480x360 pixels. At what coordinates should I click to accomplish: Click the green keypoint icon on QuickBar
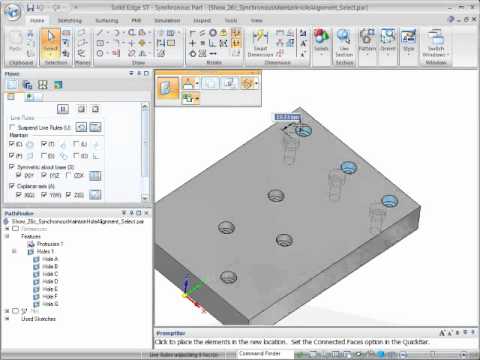pyautogui.click(x=188, y=98)
